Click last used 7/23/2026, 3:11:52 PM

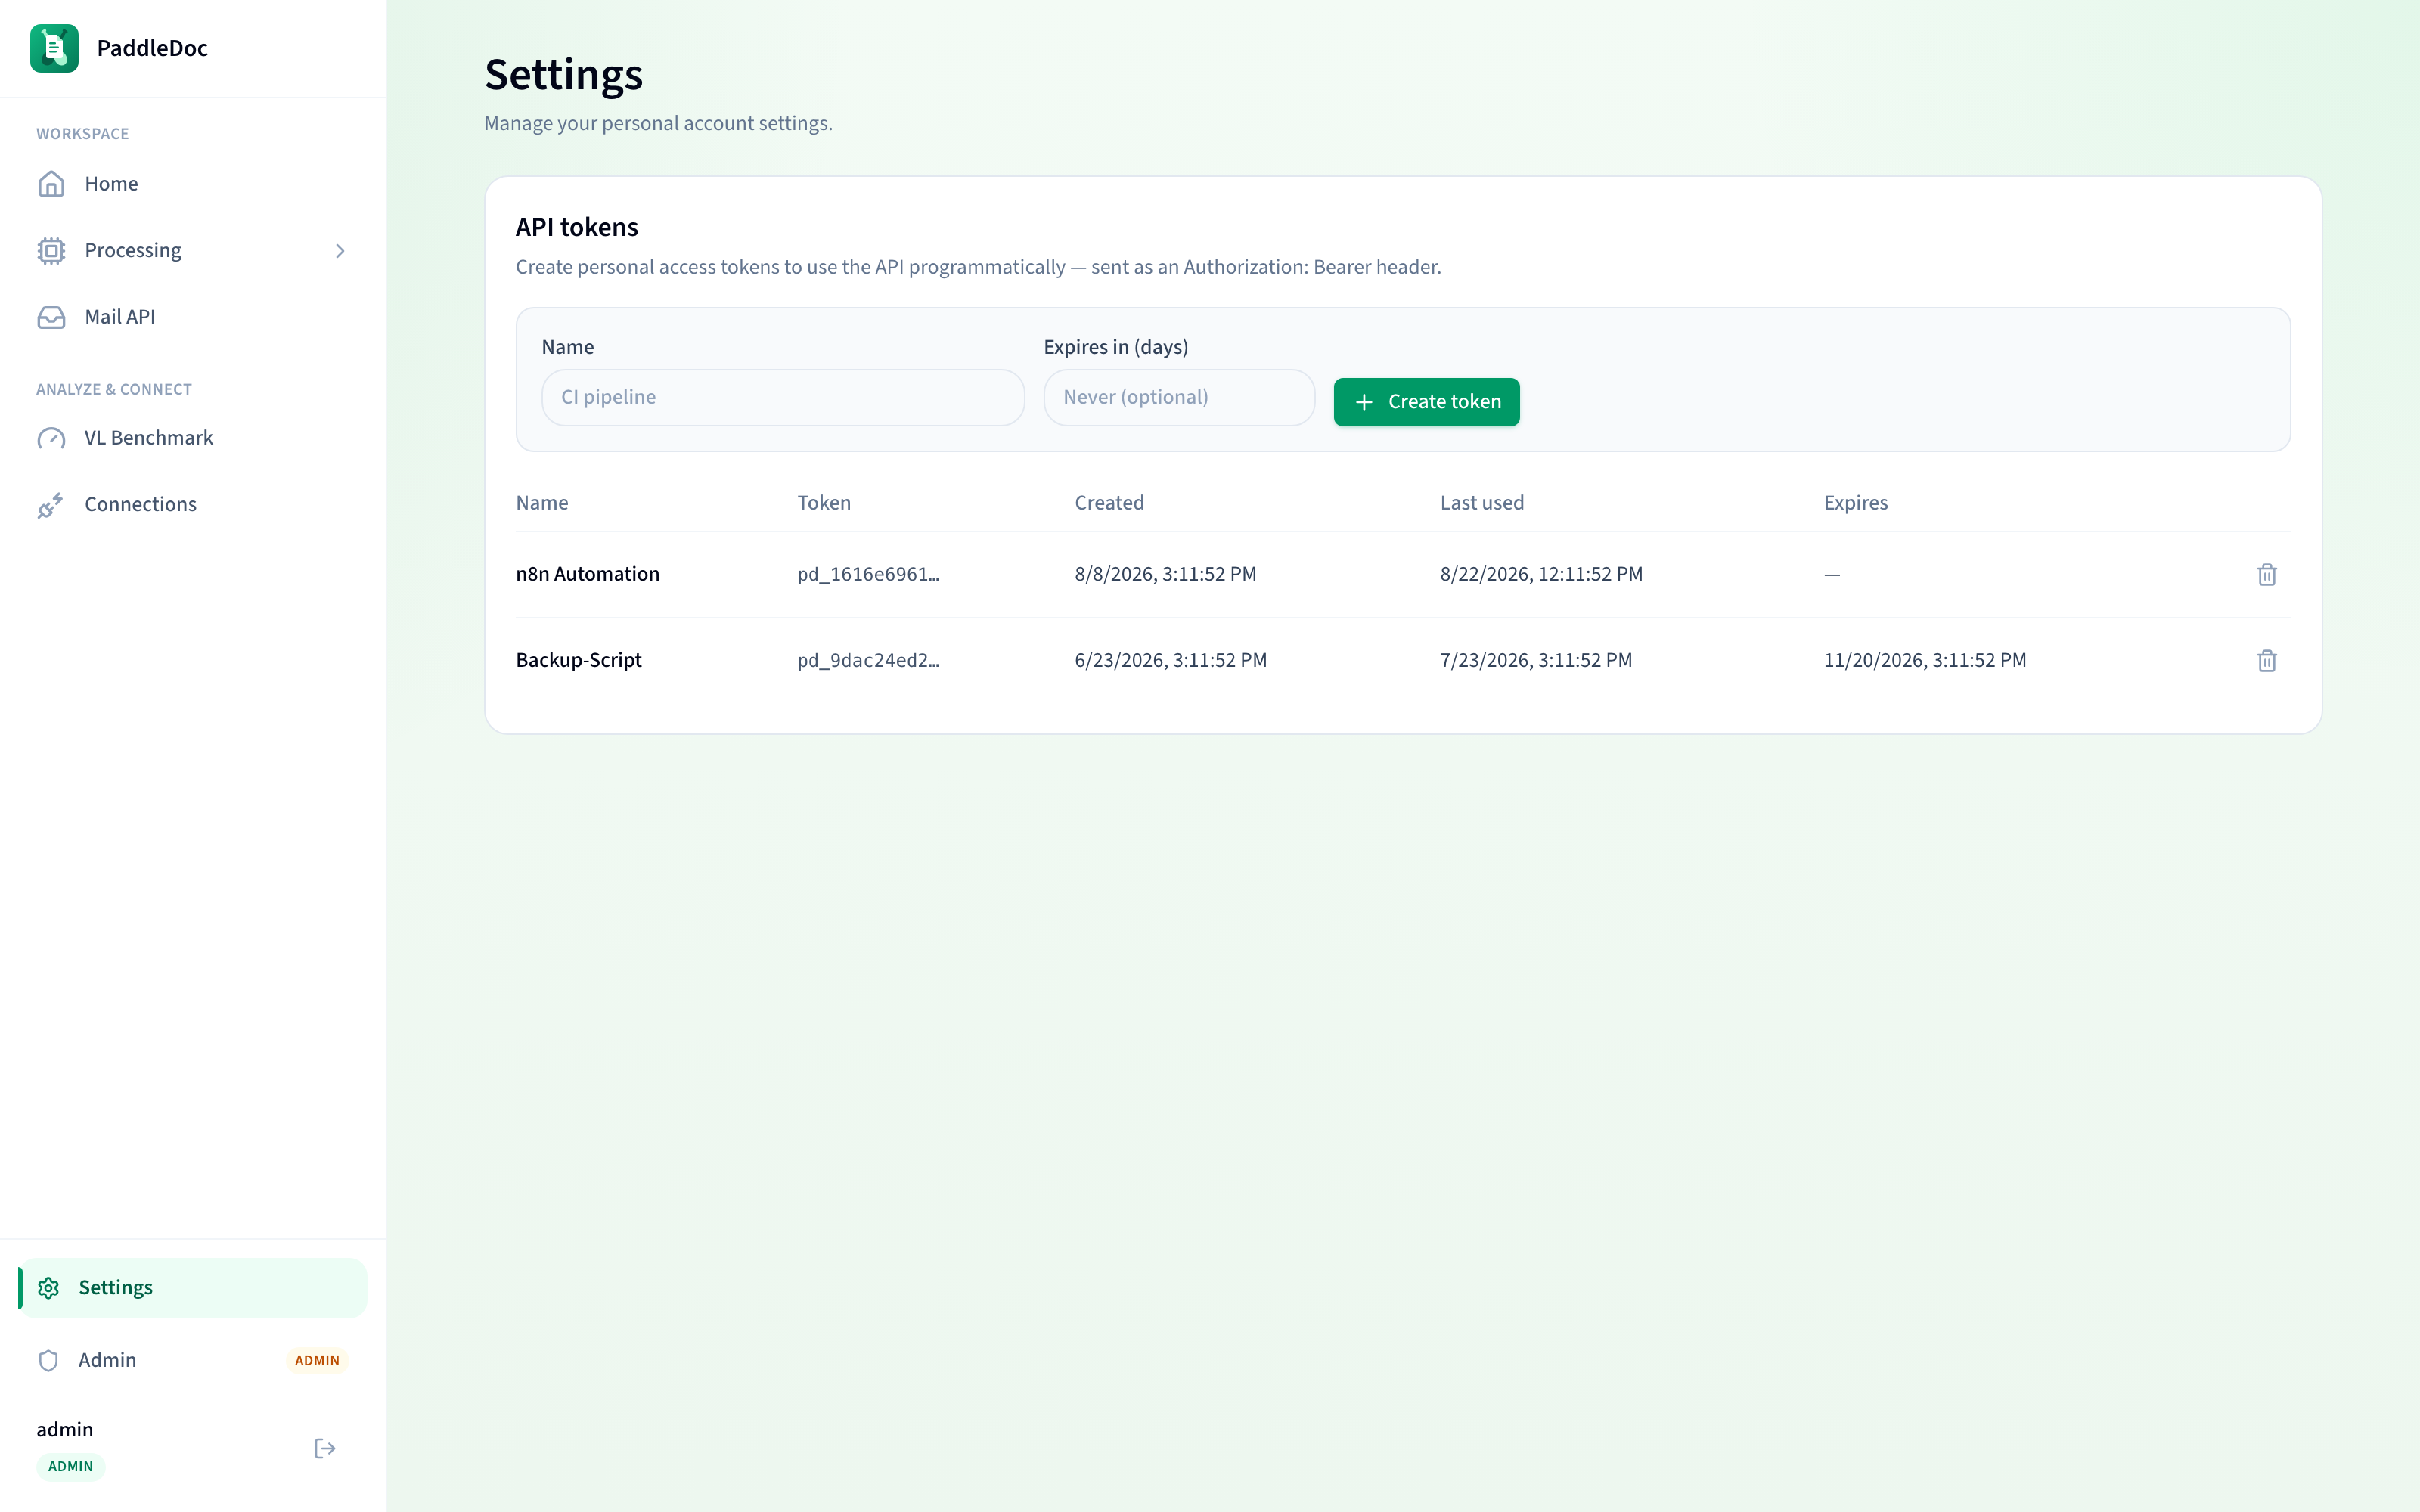1536,660
